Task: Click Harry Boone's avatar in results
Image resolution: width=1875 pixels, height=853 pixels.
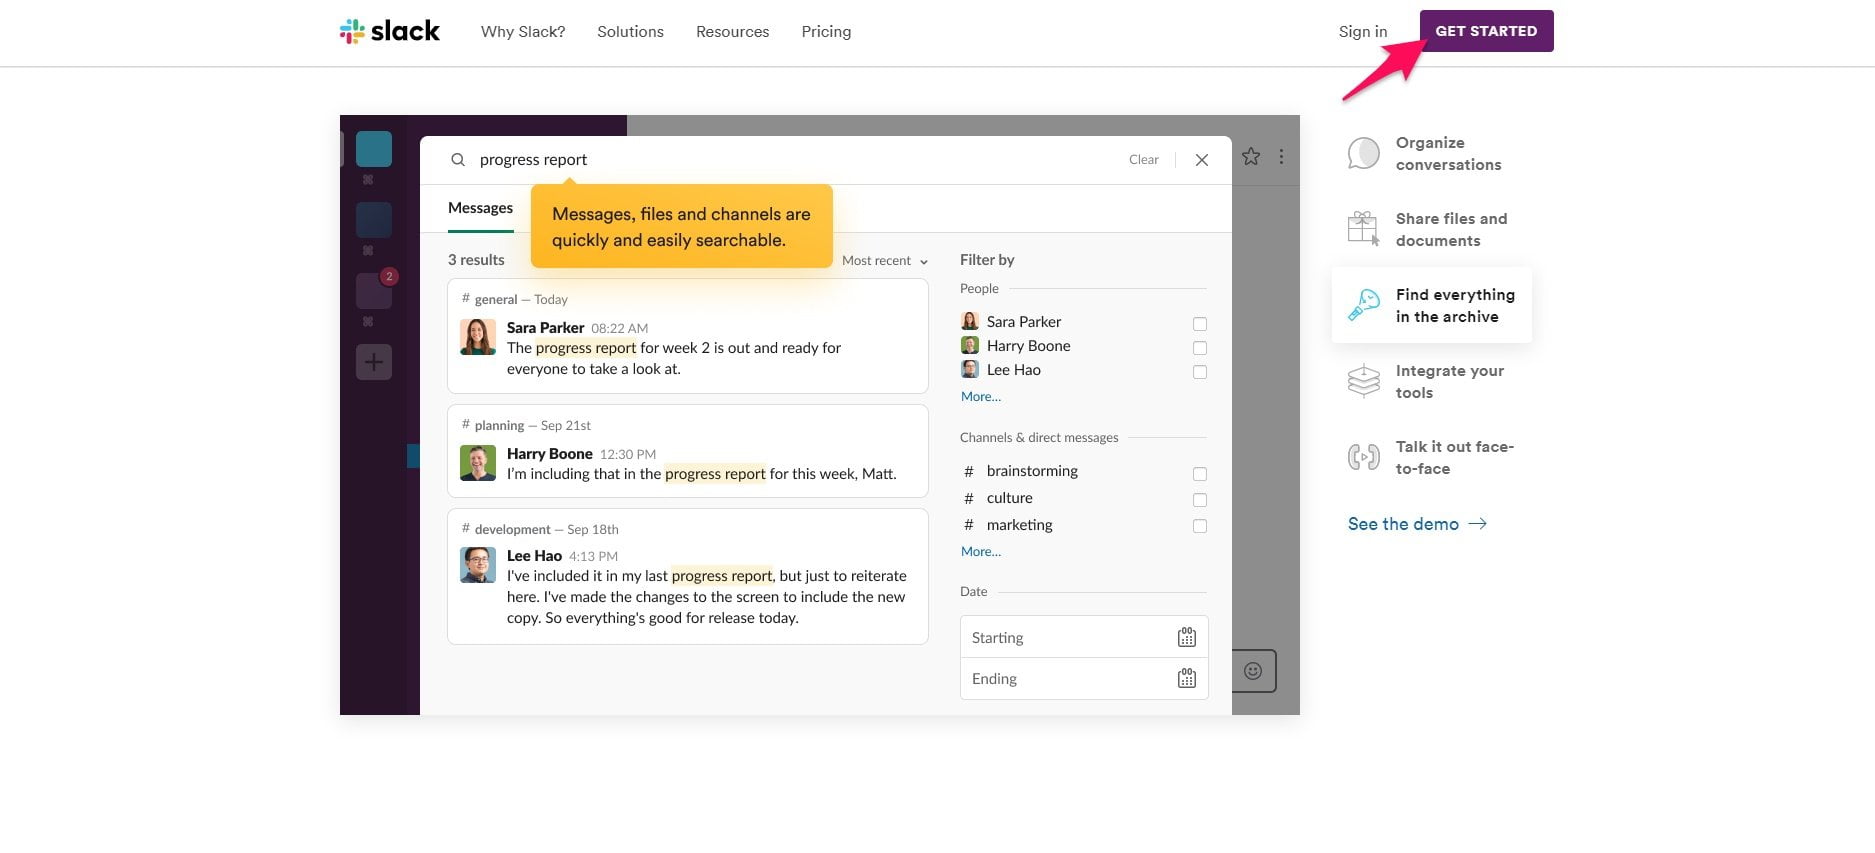Action: [478, 463]
